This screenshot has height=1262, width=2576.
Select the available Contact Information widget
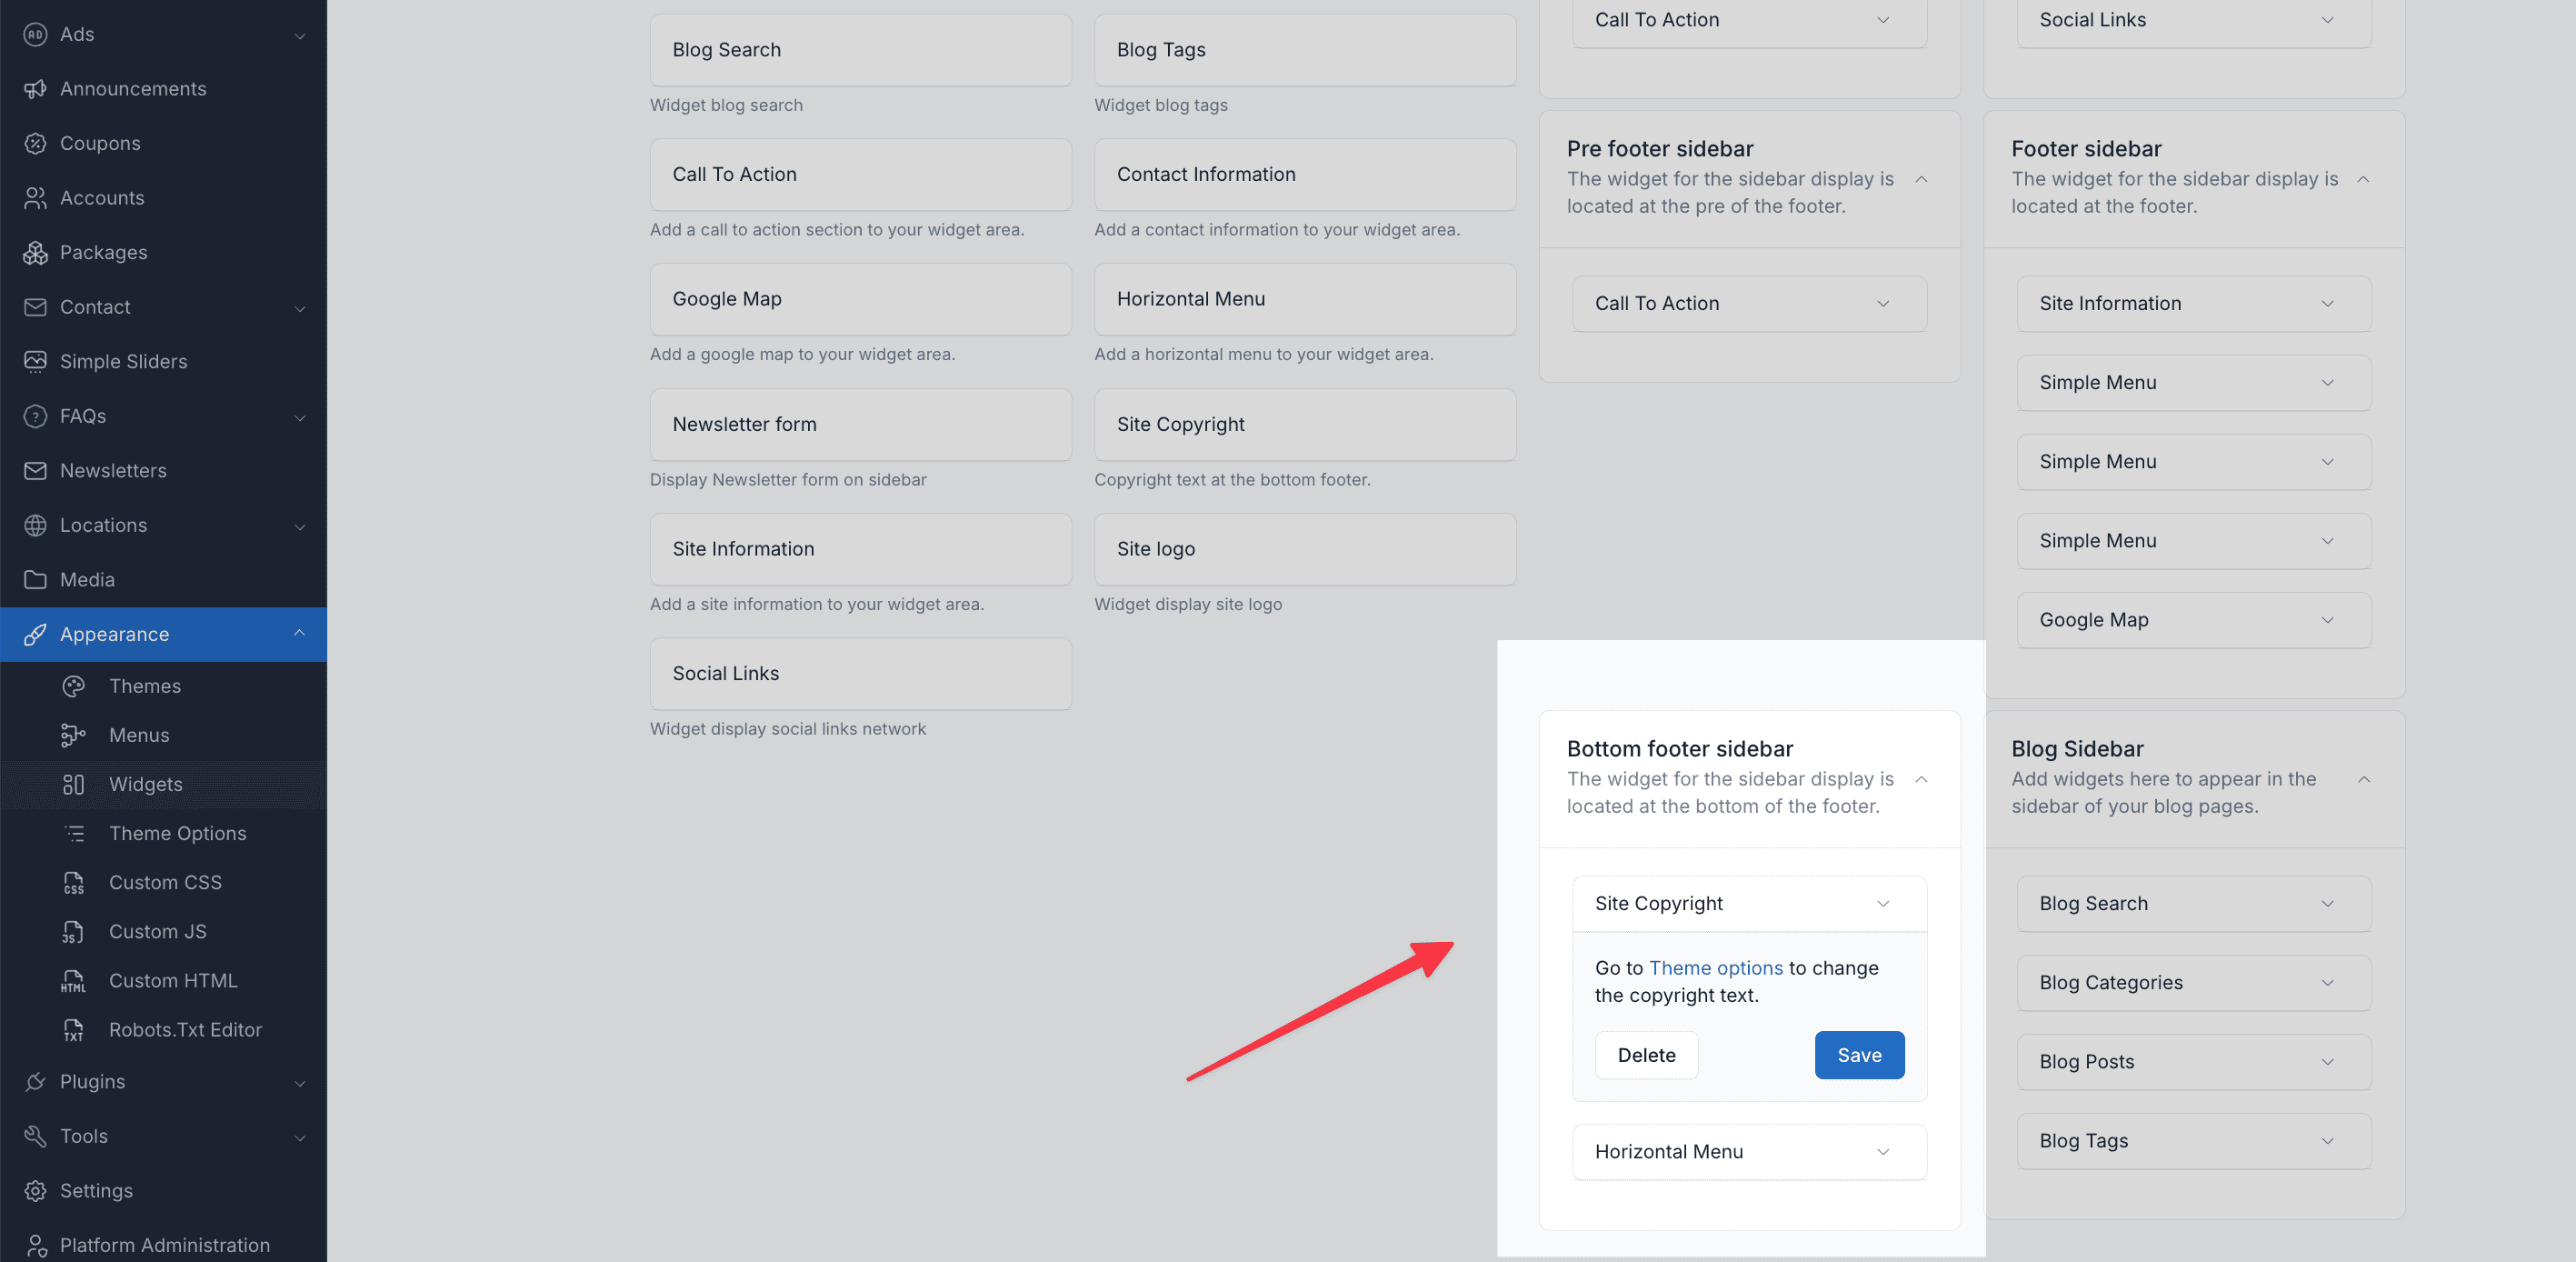point(1304,174)
